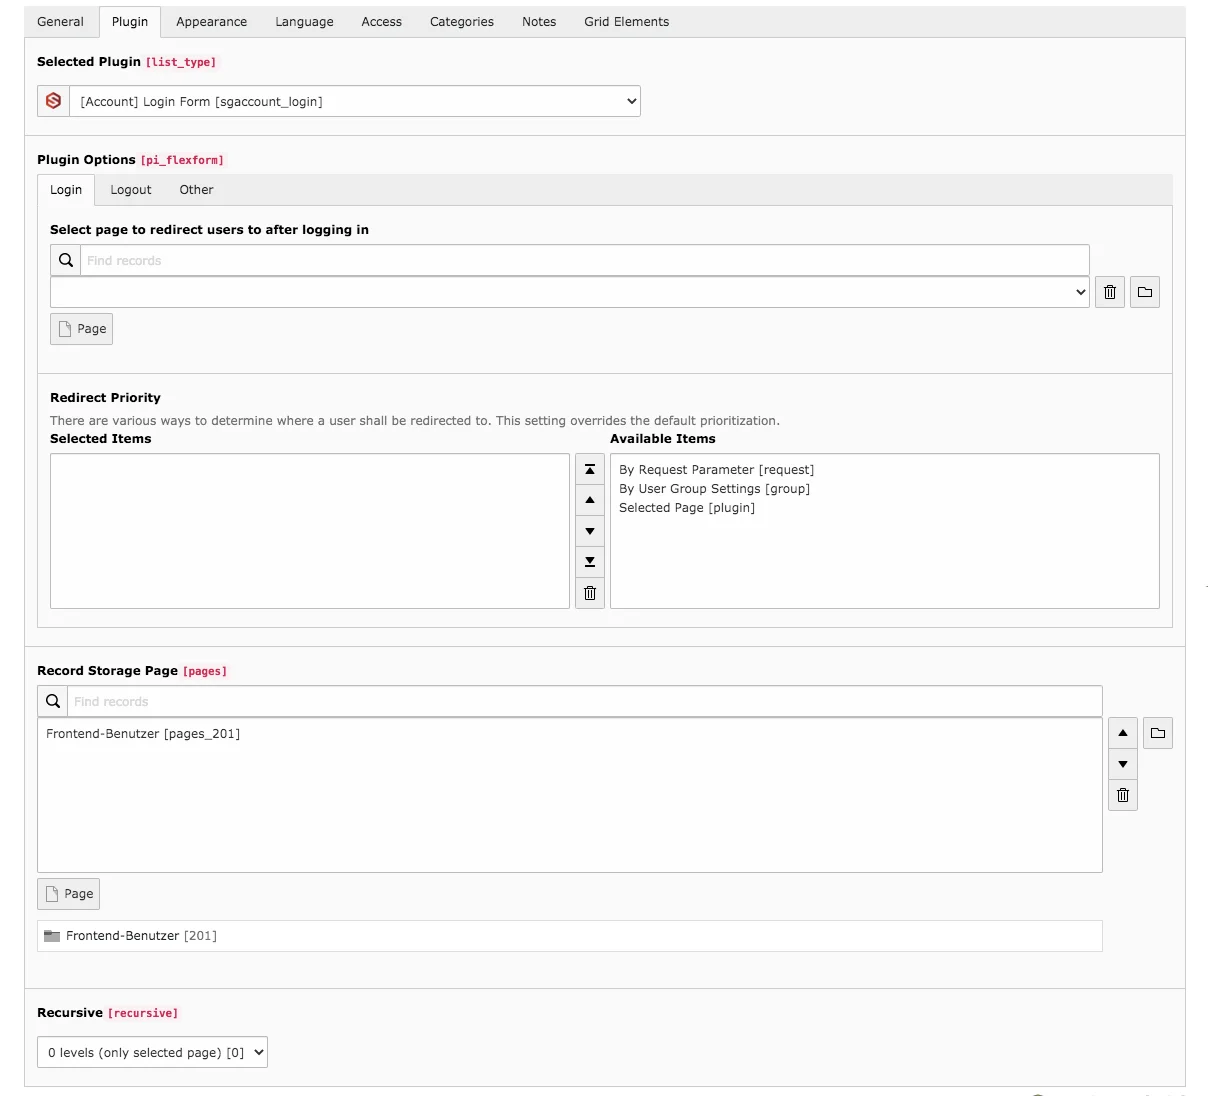Switch to the Logout tab
Viewport: 1208px width, 1096px height.
(x=130, y=189)
